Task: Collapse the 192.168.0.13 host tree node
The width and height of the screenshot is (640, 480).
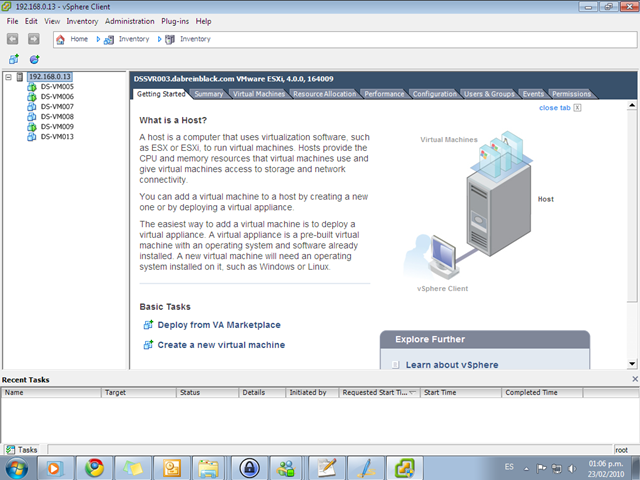Action: (9, 77)
